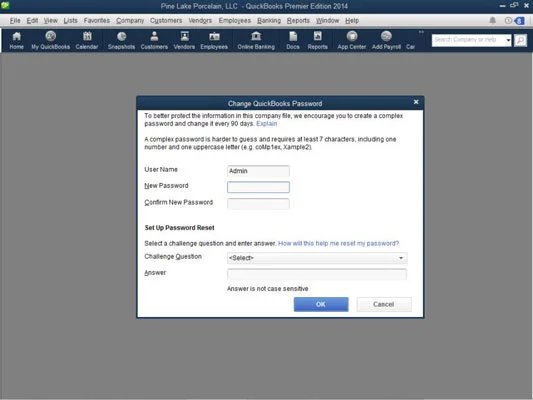Open the Edit menu

(32, 20)
